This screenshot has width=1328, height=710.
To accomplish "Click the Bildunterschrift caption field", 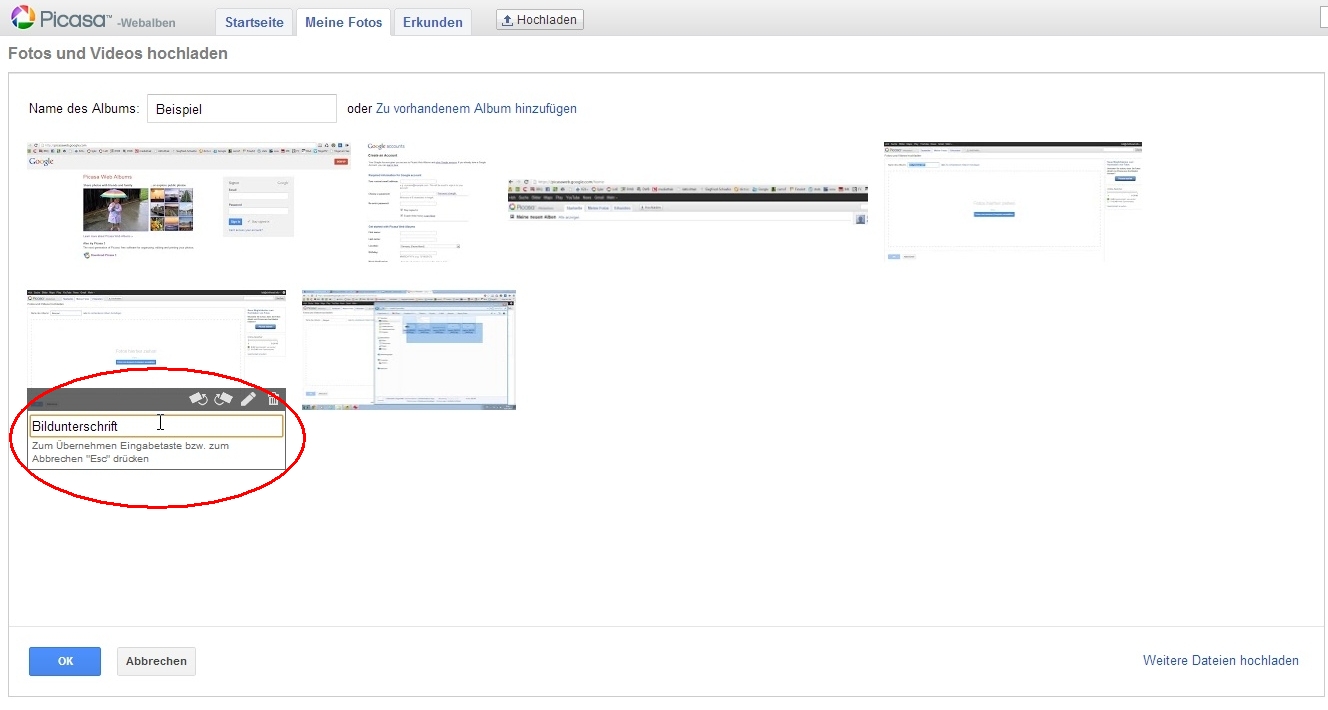I will [x=156, y=426].
